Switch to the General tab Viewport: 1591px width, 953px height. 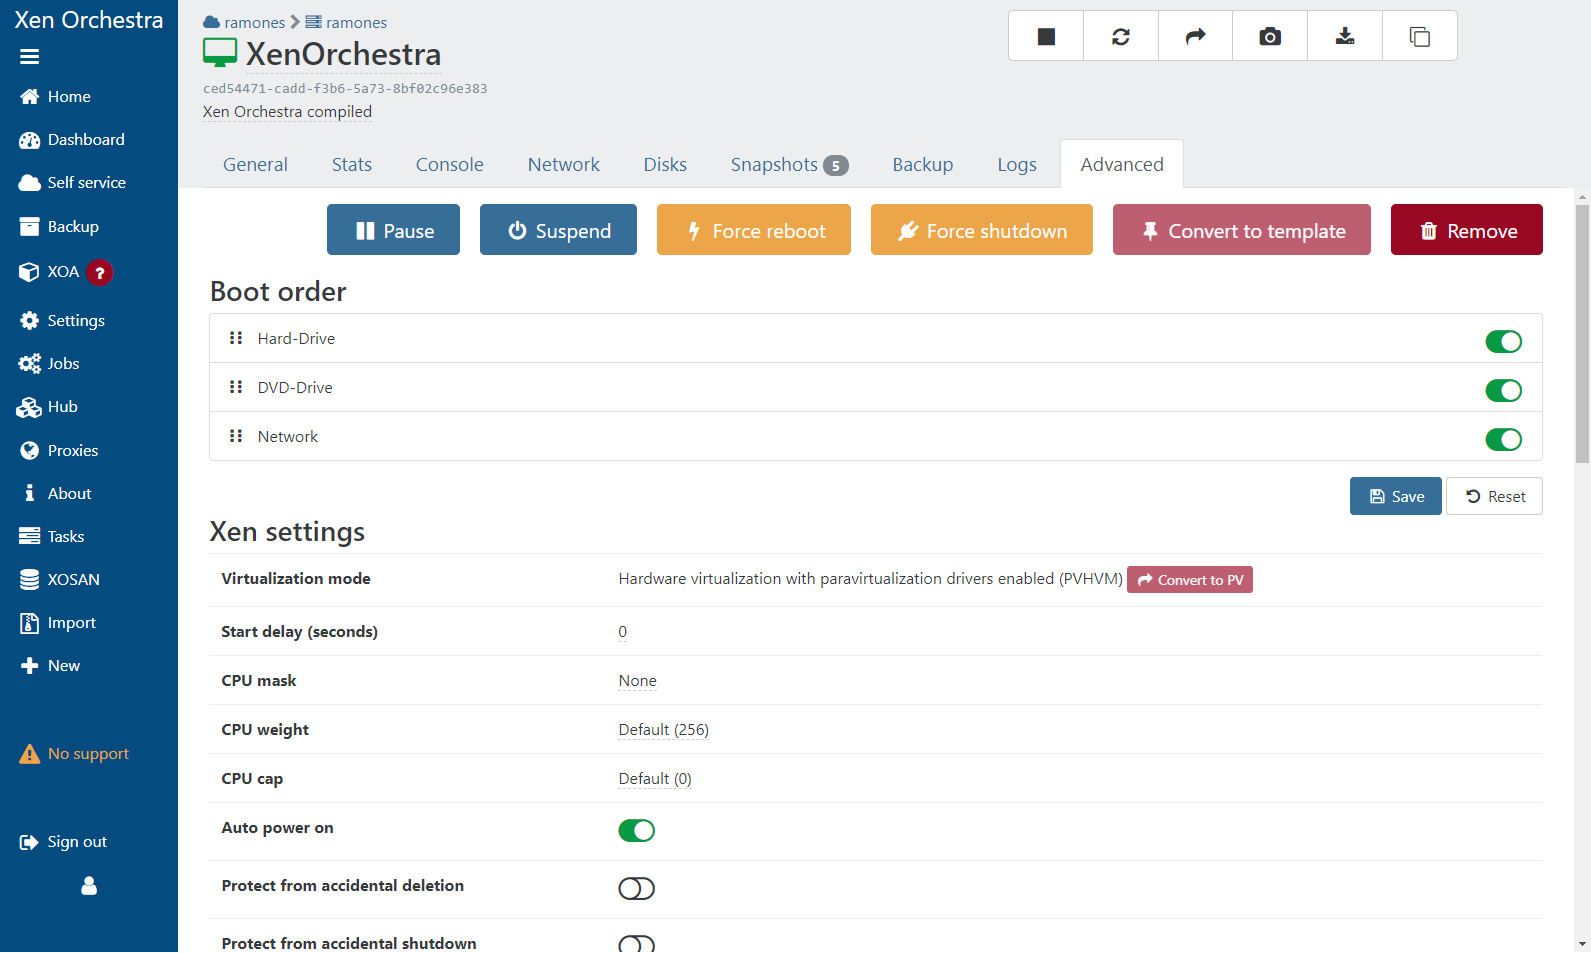click(x=255, y=165)
